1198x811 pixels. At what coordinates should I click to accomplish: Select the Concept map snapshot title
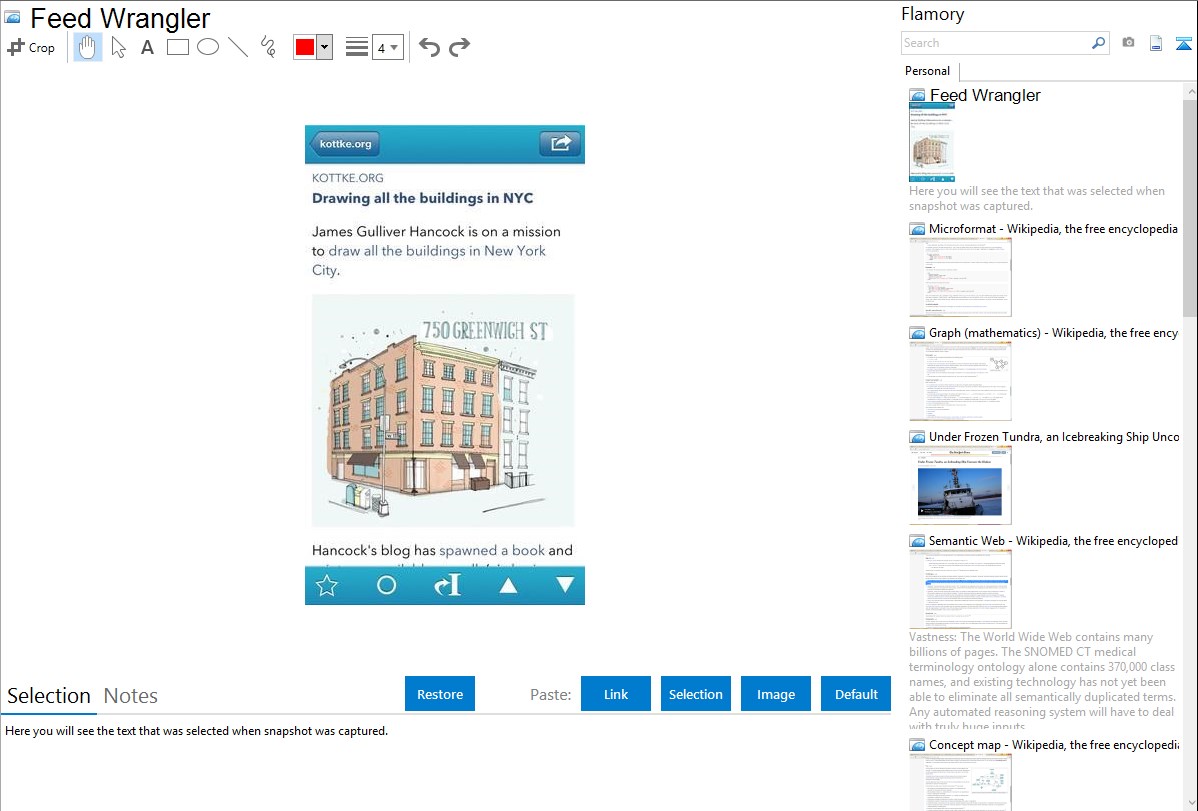[1054, 744]
